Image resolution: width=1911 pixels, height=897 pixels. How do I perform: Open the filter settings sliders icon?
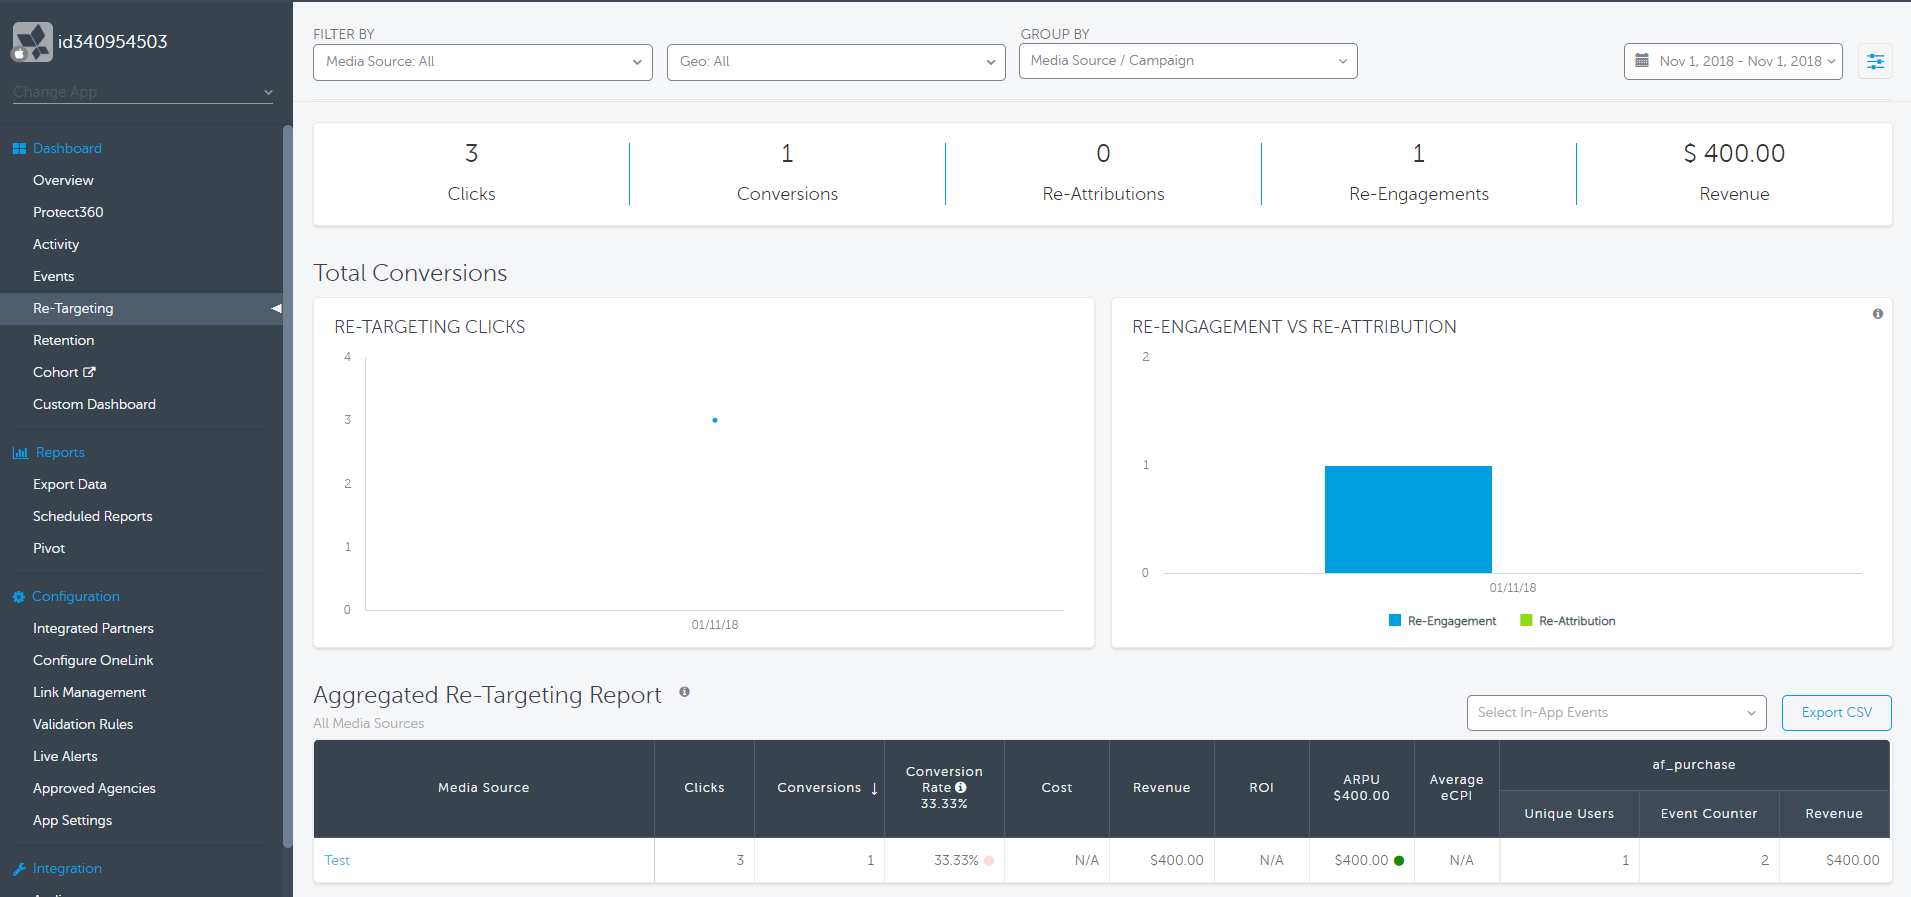click(1875, 62)
